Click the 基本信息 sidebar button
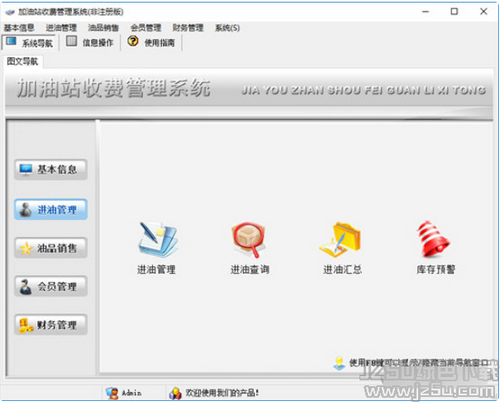Viewport: 500px width, 402px height. click(51, 169)
